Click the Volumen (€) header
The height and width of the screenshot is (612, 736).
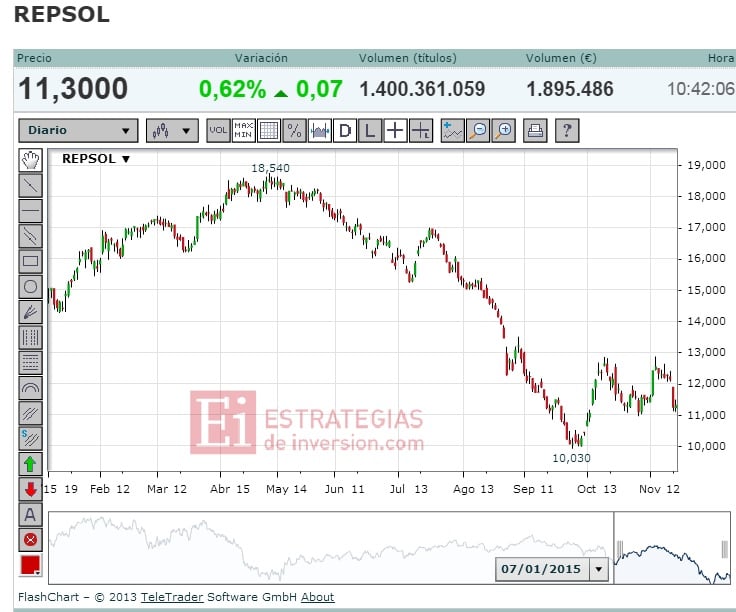561,58
